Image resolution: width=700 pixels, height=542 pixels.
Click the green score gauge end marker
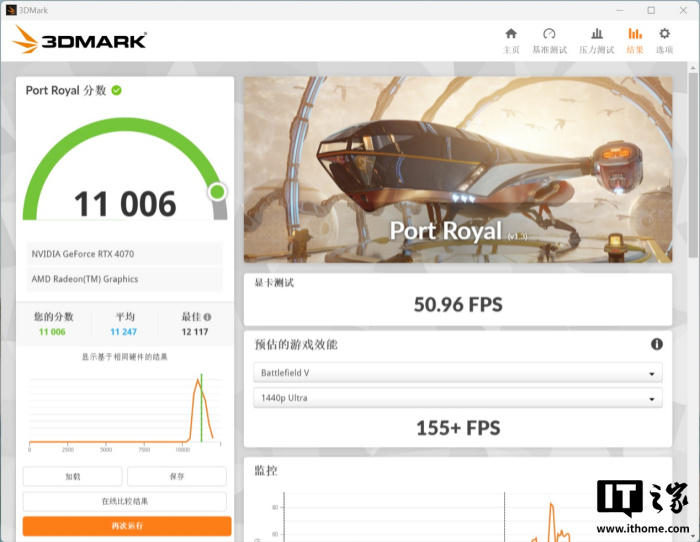217,191
